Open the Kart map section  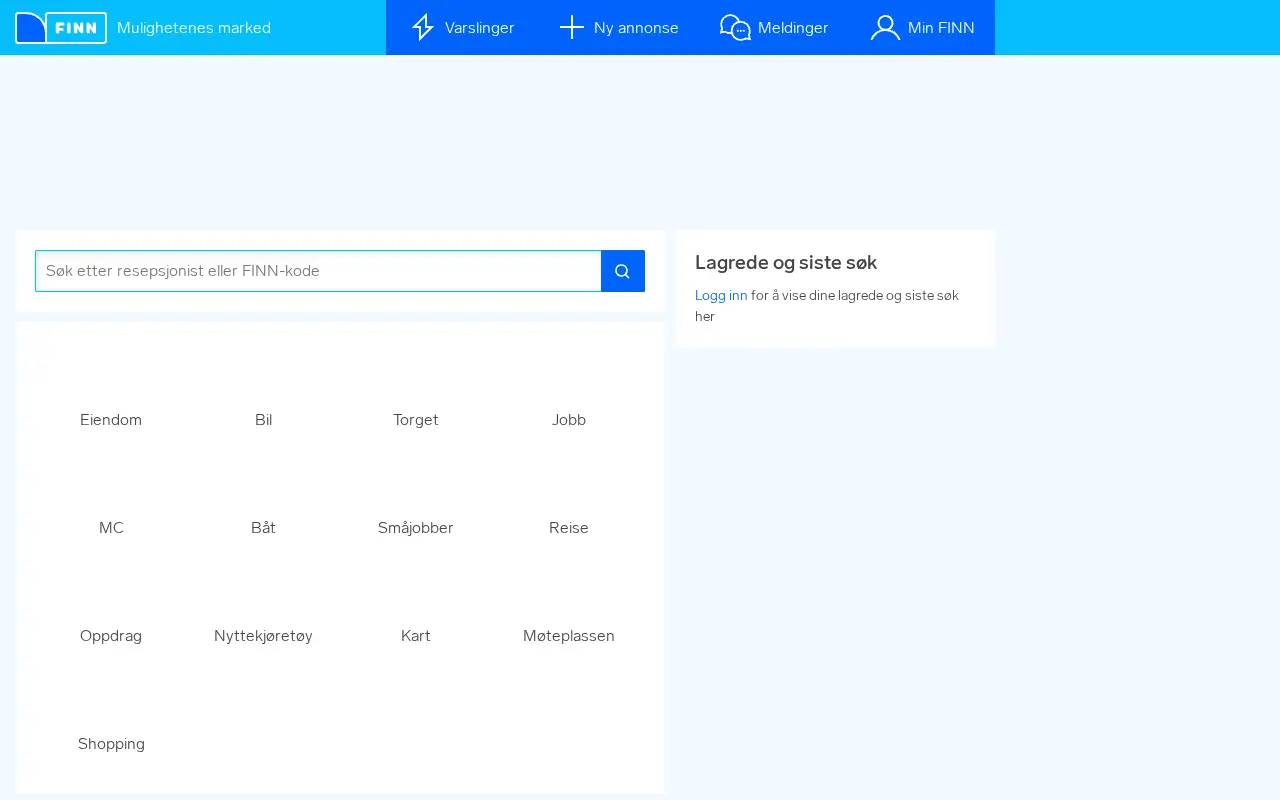tap(416, 636)
